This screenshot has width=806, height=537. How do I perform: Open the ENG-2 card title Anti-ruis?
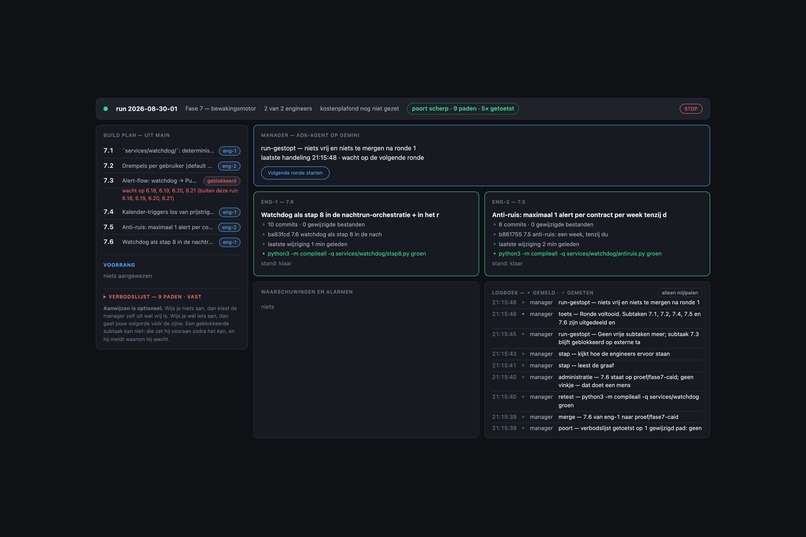click(579, 215)
